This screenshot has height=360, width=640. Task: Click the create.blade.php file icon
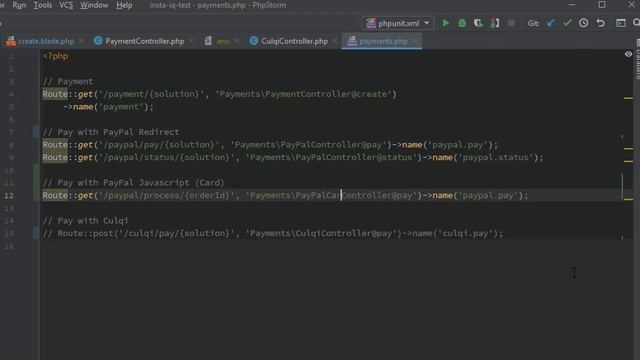[x=11, y=41]
